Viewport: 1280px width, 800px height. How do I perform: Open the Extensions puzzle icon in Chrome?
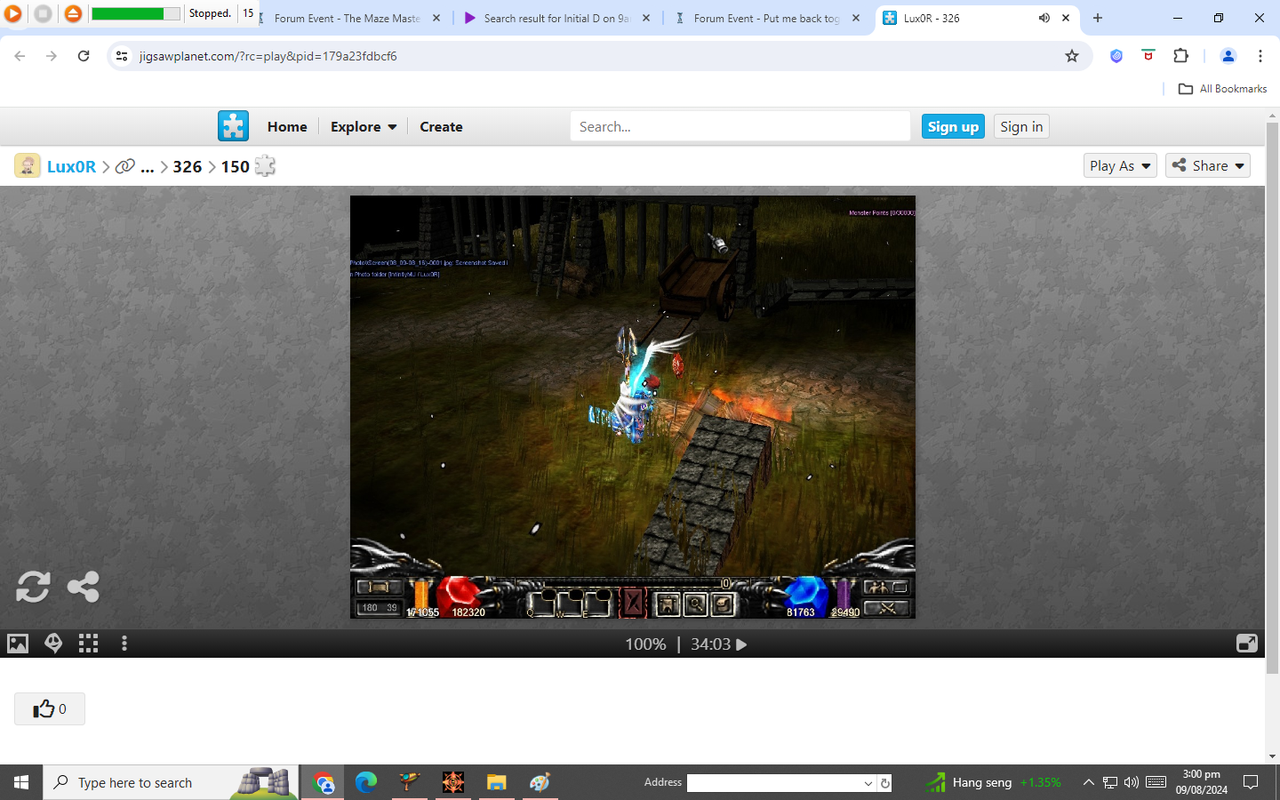(x=1181, y=56)
